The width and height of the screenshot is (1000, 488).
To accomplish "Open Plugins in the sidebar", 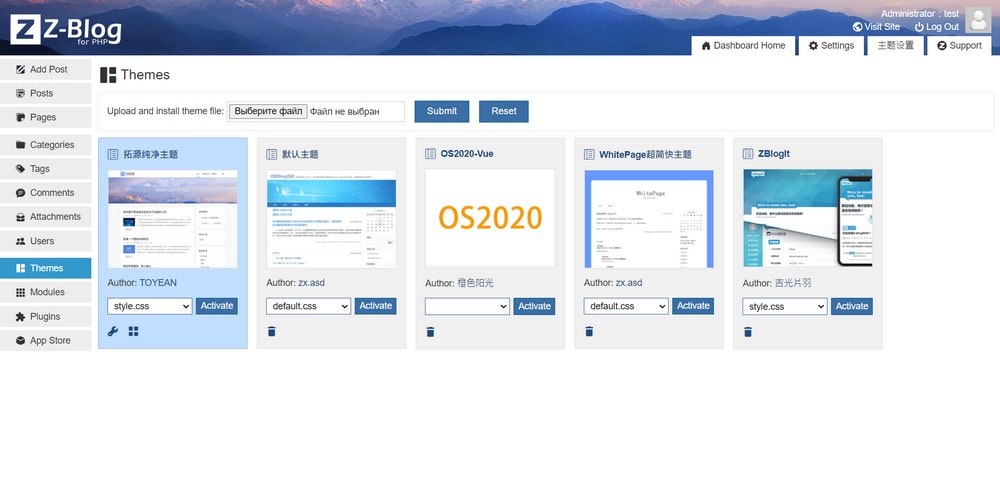I will pyautogui.click(x=46, y=316).
